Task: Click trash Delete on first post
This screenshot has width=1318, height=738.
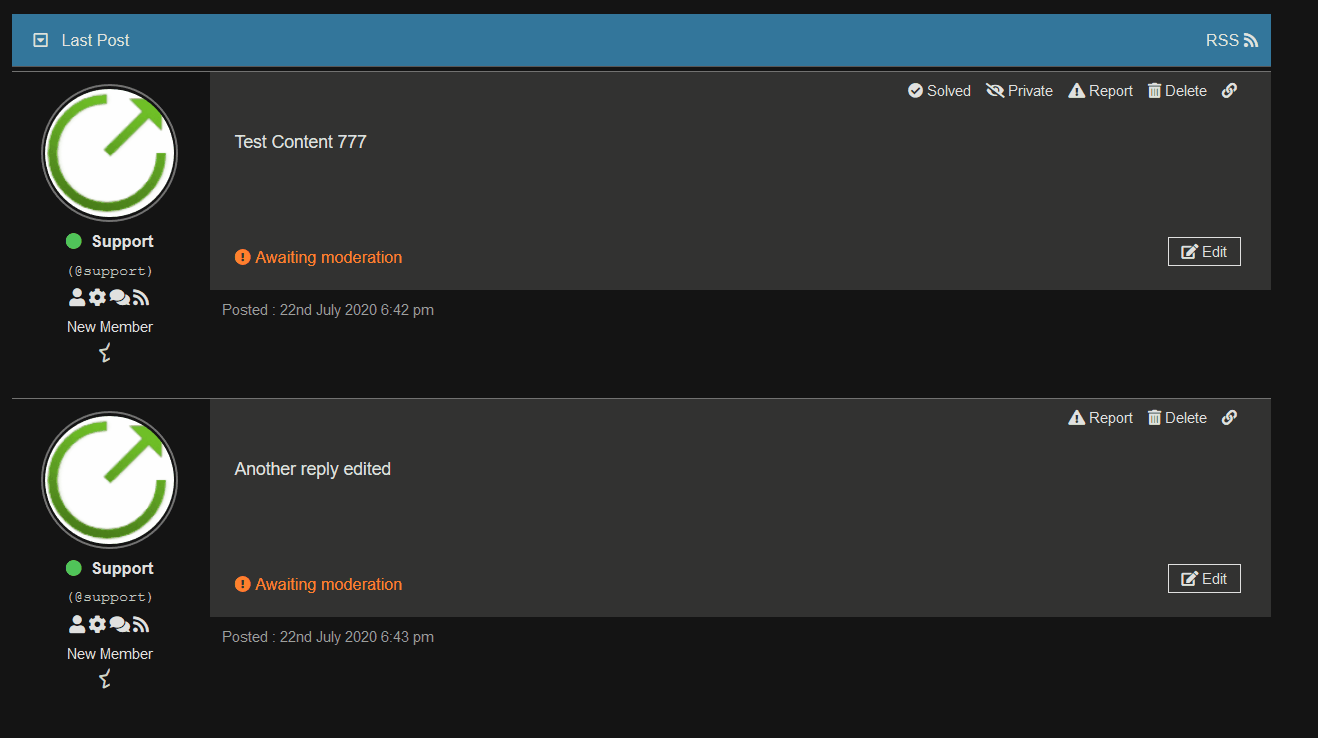Action: (1177, 90)
